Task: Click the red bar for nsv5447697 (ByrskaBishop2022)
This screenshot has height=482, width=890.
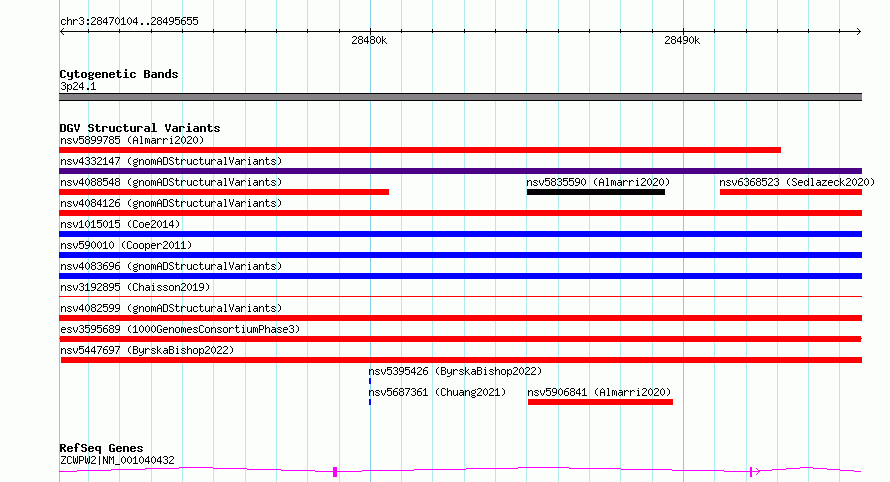Action: (461, 360)
